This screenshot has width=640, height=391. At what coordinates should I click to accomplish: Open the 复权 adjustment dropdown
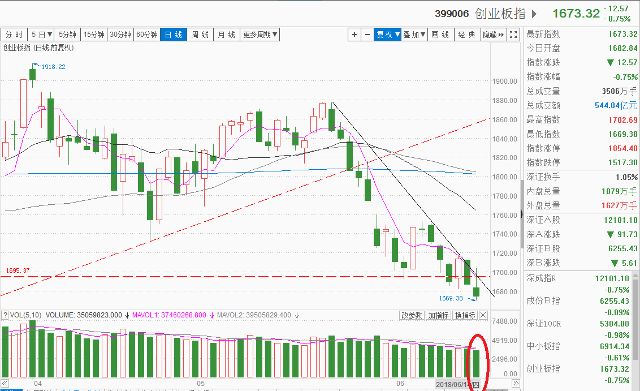(388, 35)
